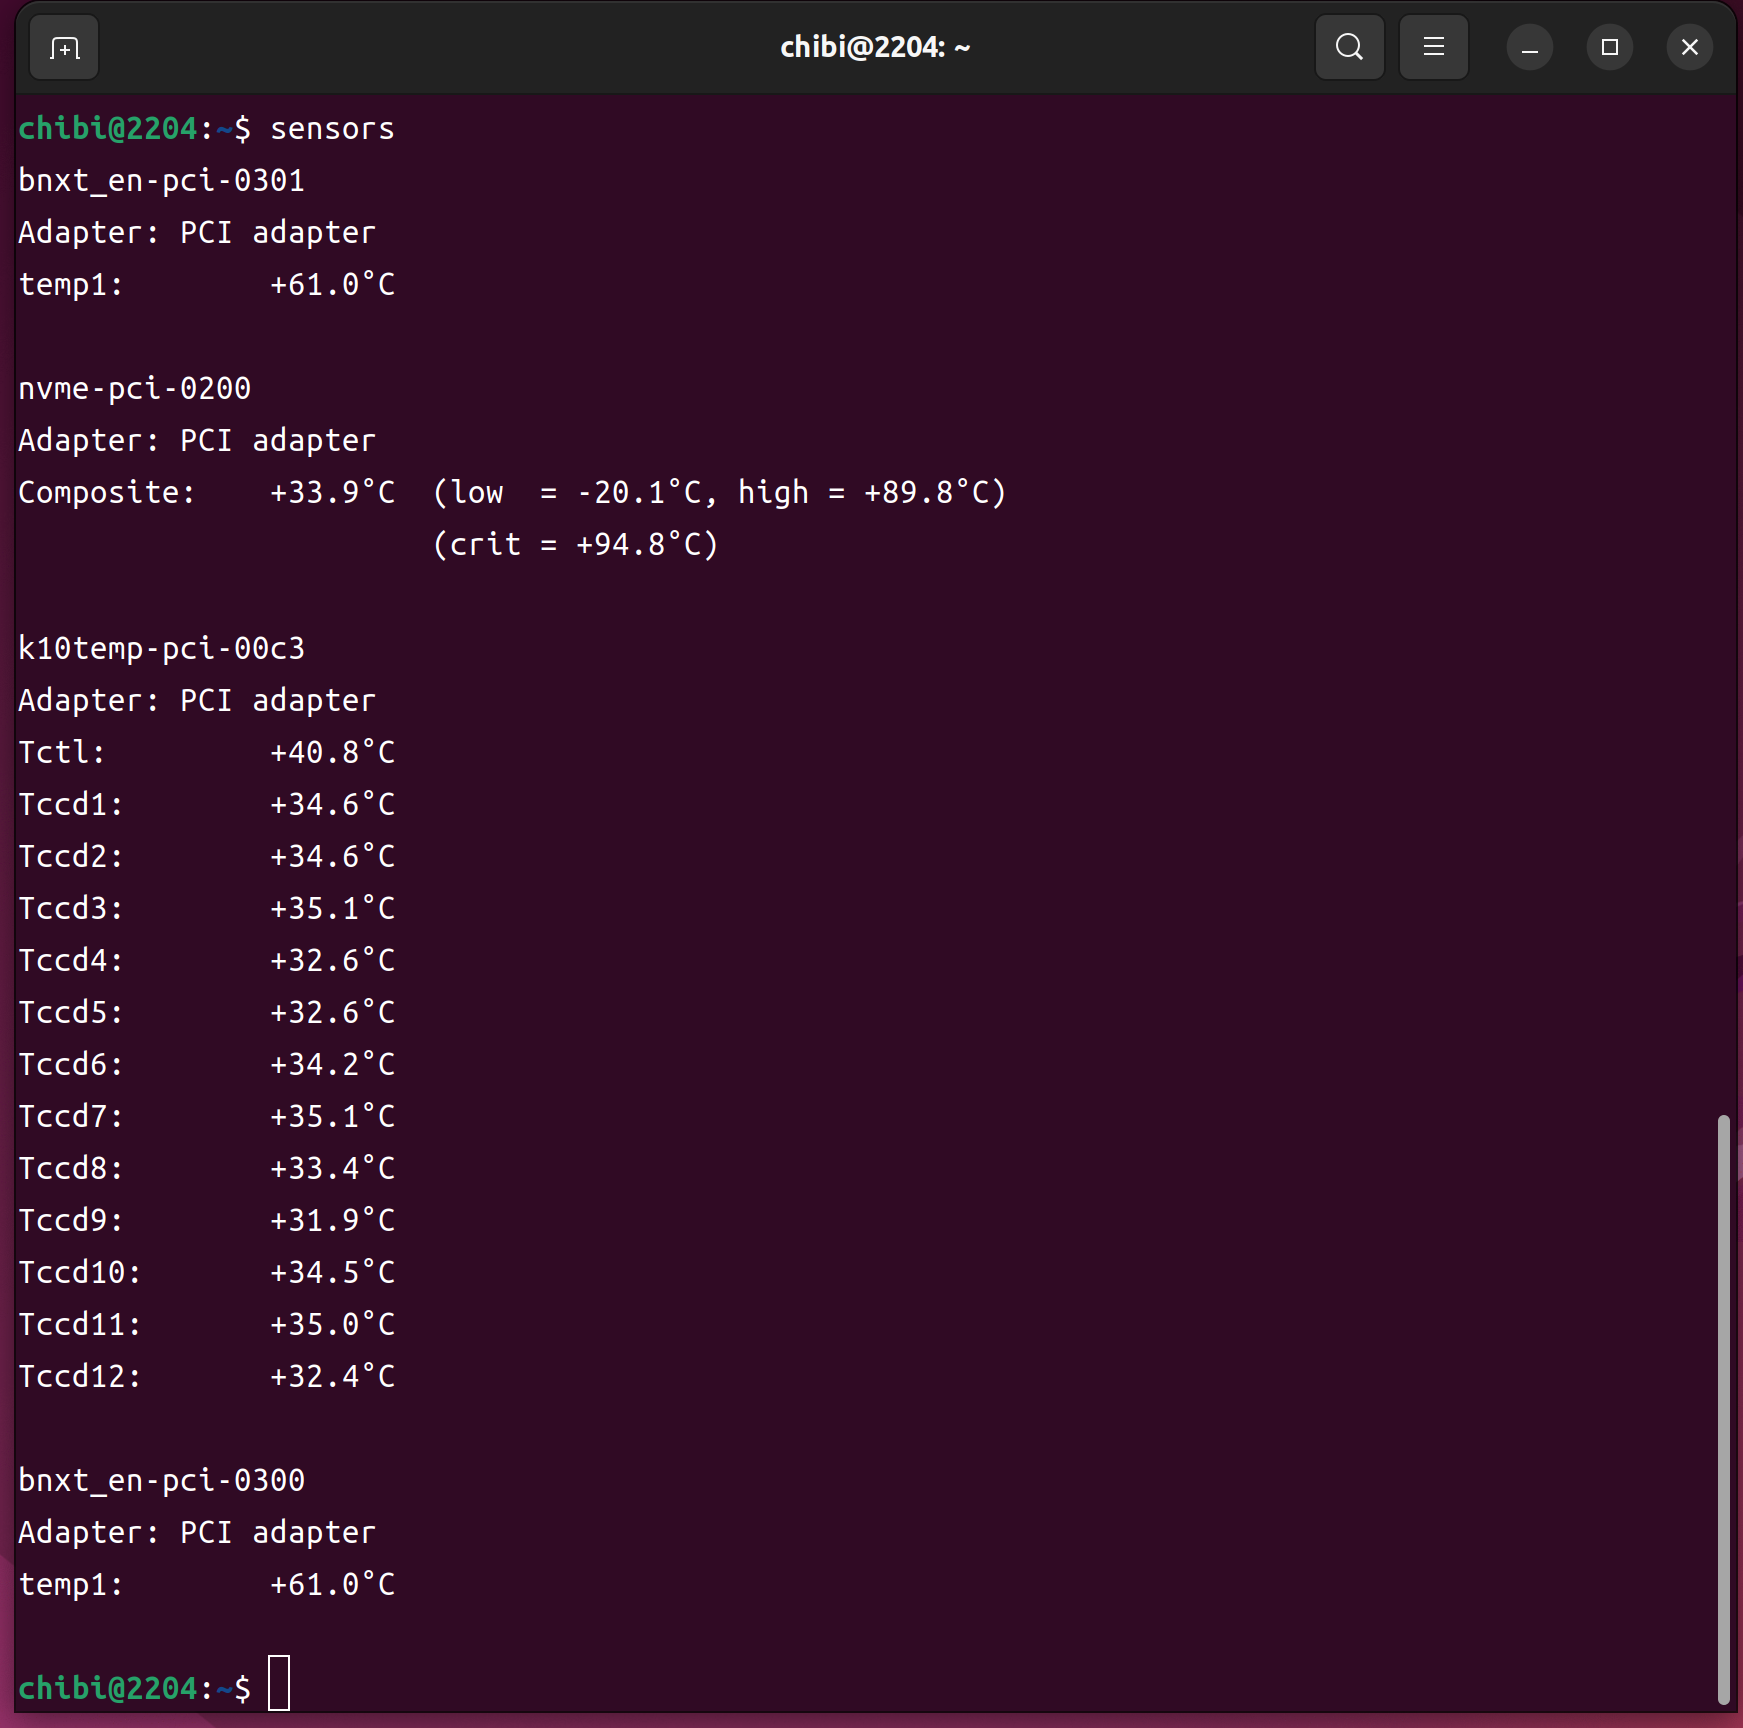Maximize the terminal window

pyautogui.click(x=1609, y=48)
